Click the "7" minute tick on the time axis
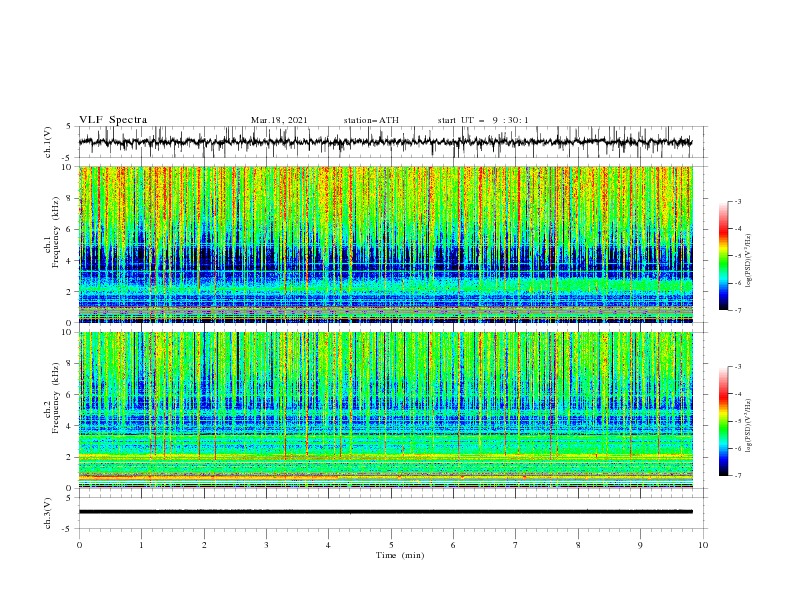The width and height of the screenshot is (792, 612). point(515,545)
